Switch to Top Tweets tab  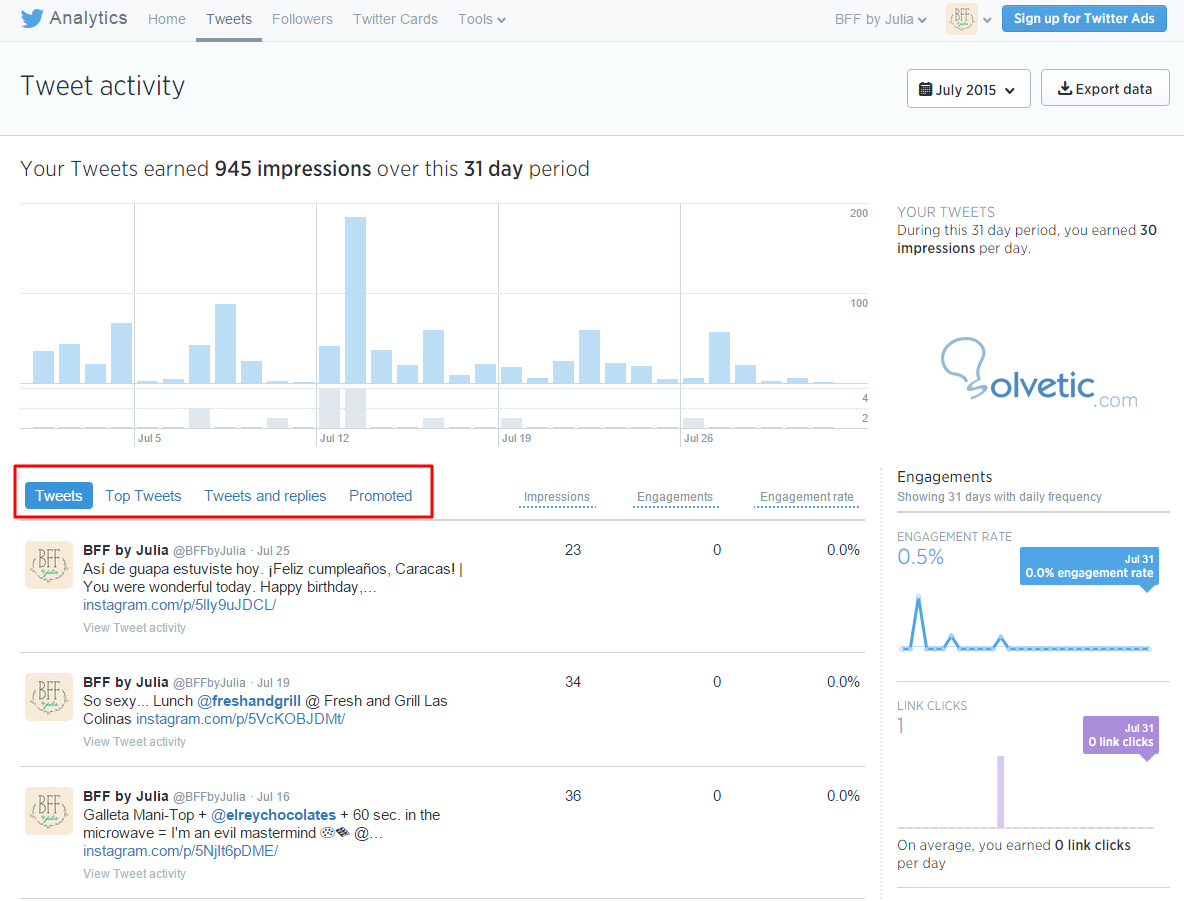[x=143, y=495]
